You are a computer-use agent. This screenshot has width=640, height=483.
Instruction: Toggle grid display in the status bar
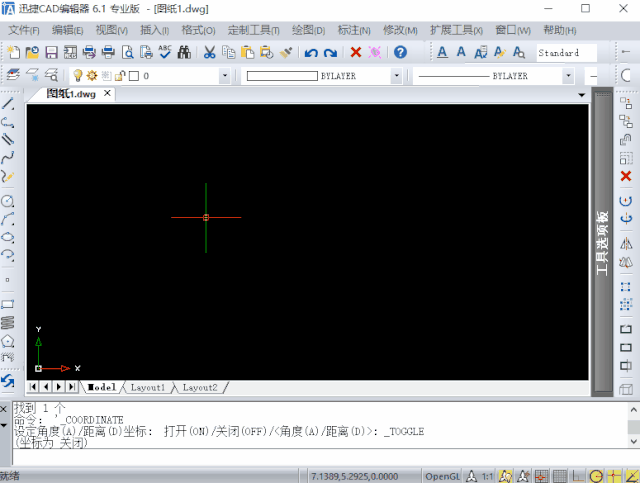560,476
